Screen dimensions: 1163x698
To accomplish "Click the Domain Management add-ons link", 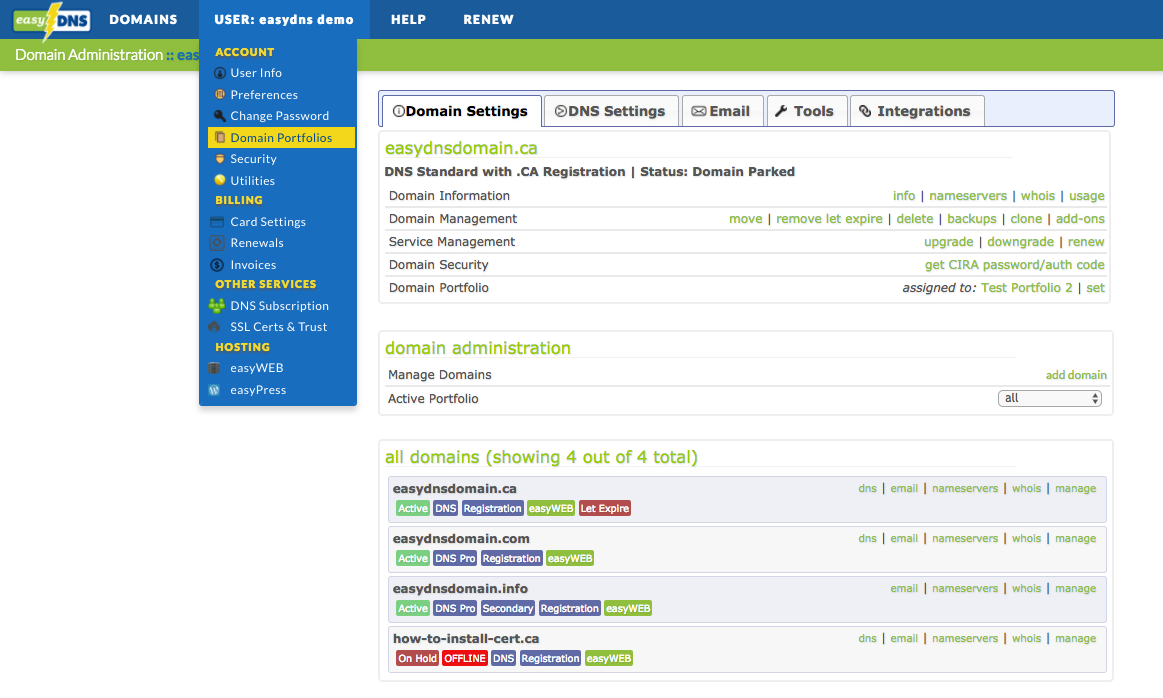I will point(1080,219).
